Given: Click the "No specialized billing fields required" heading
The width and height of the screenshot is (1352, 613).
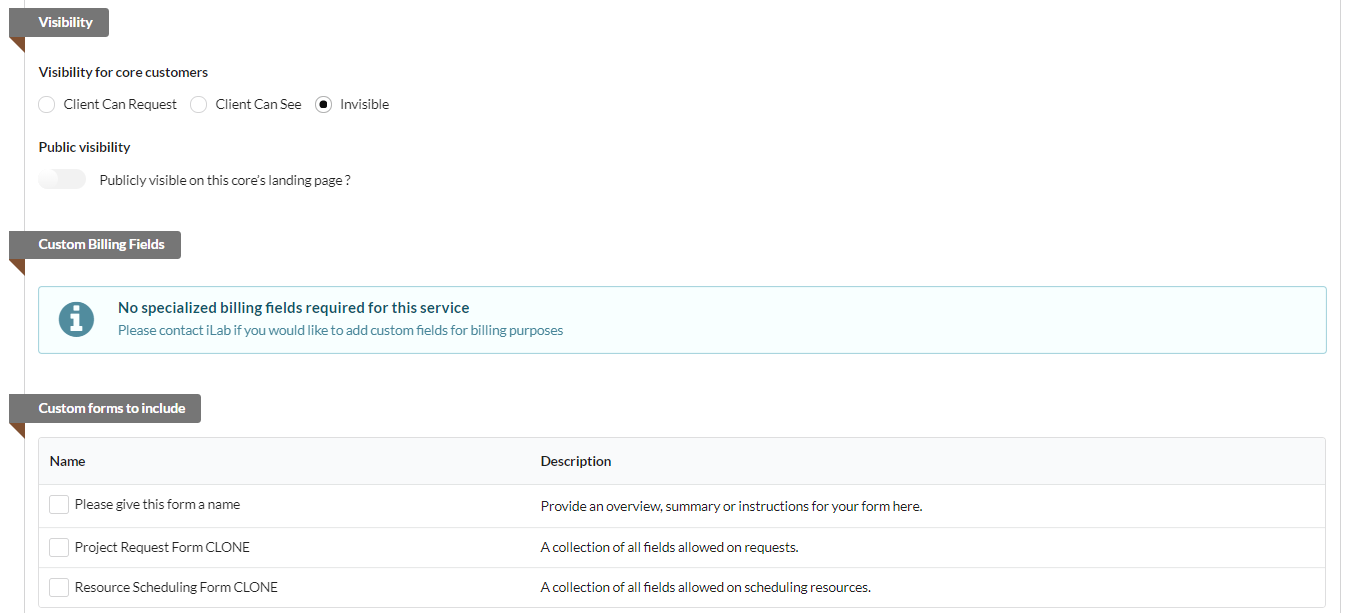Looking at the screenshot, I should coord(293,308).
